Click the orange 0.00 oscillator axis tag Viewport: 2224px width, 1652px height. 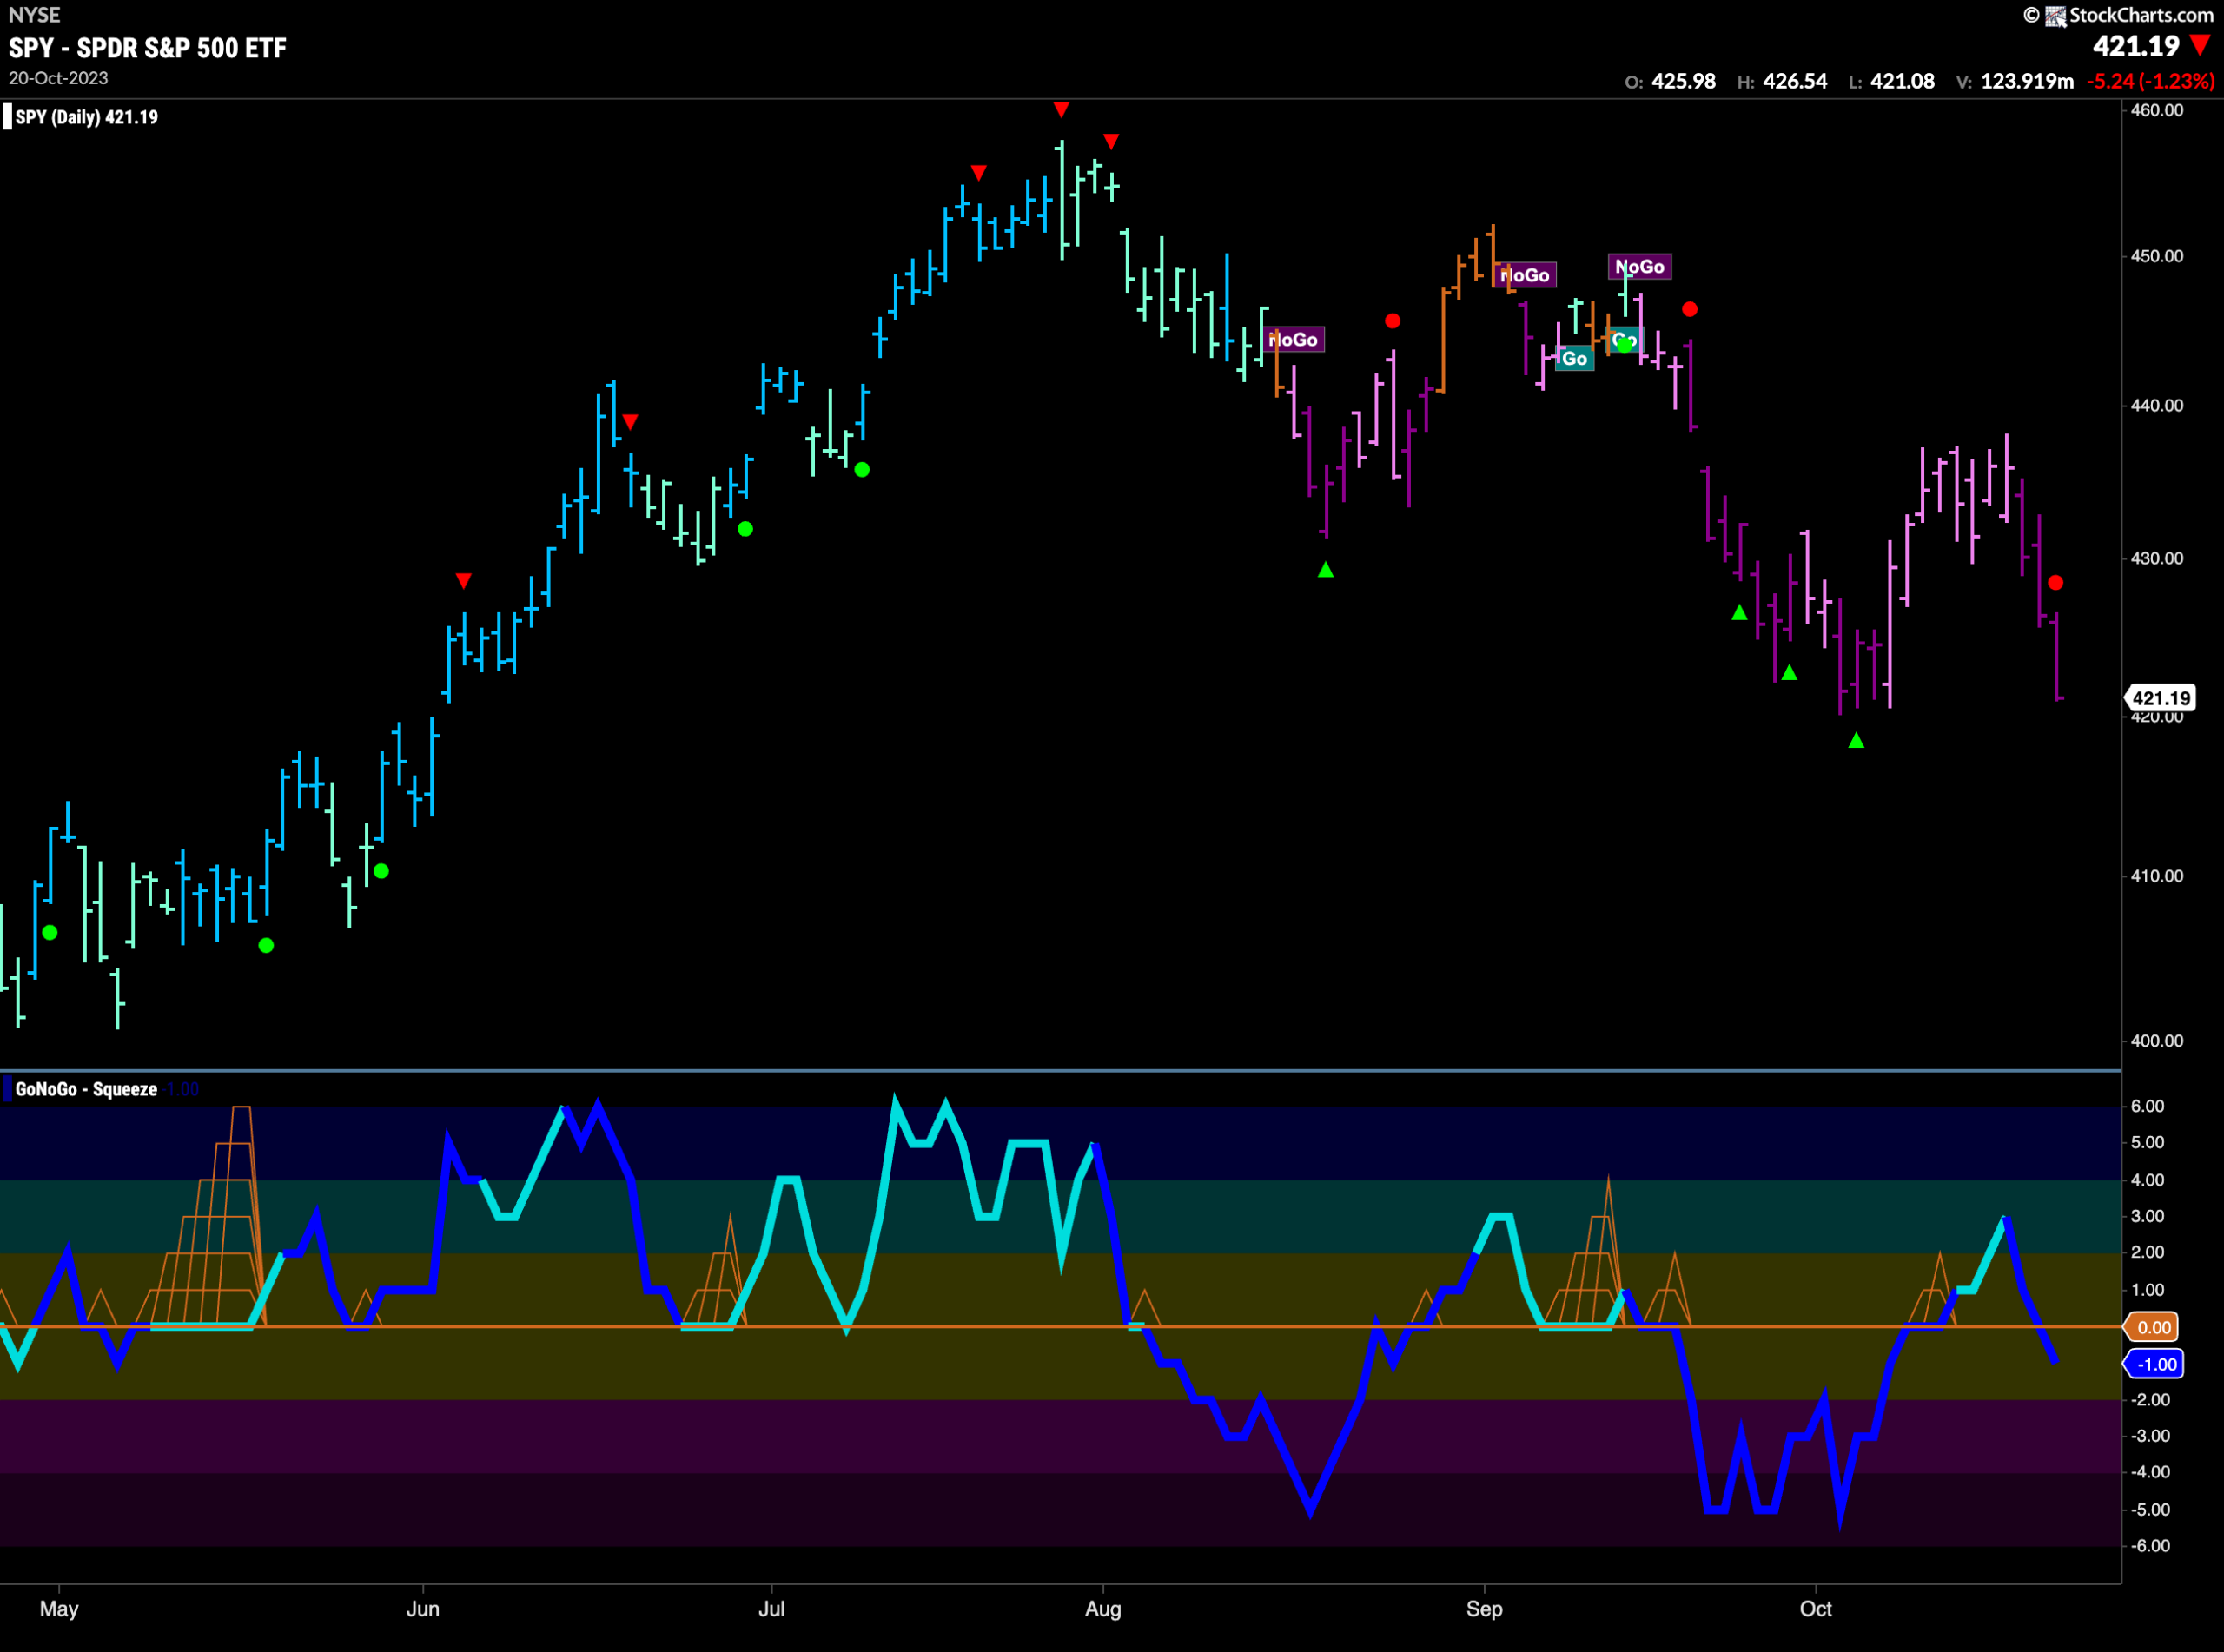pos(2154,1327)
